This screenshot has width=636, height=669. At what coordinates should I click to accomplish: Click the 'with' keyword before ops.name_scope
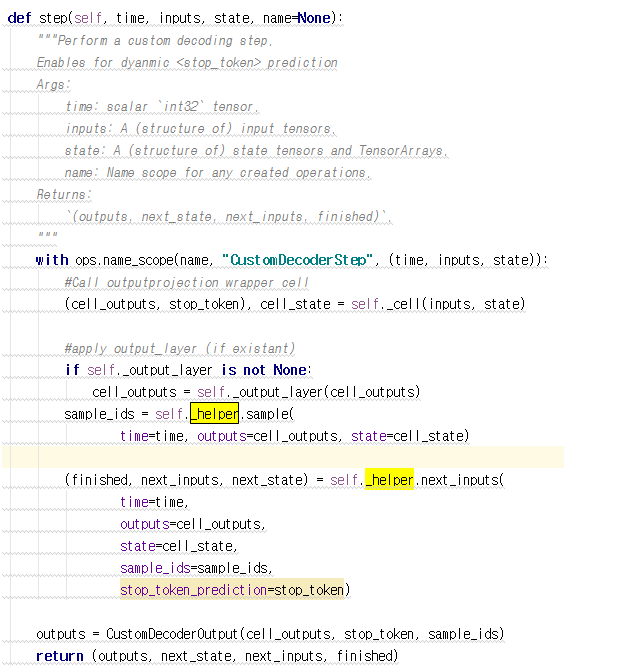52,260
